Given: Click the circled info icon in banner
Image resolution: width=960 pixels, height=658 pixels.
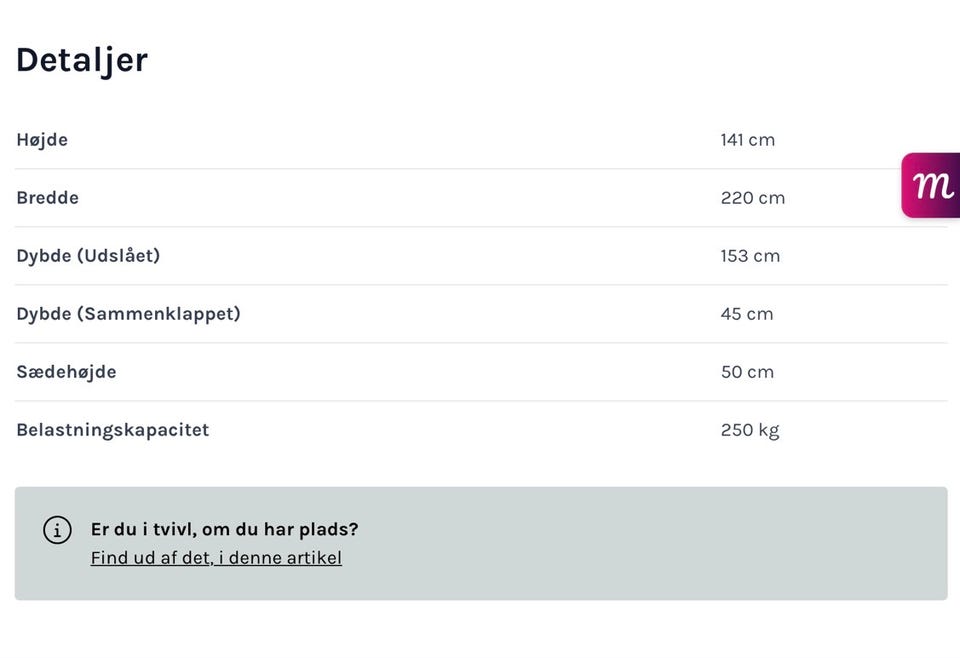Looking at the screenshot, I should [57, 530].
